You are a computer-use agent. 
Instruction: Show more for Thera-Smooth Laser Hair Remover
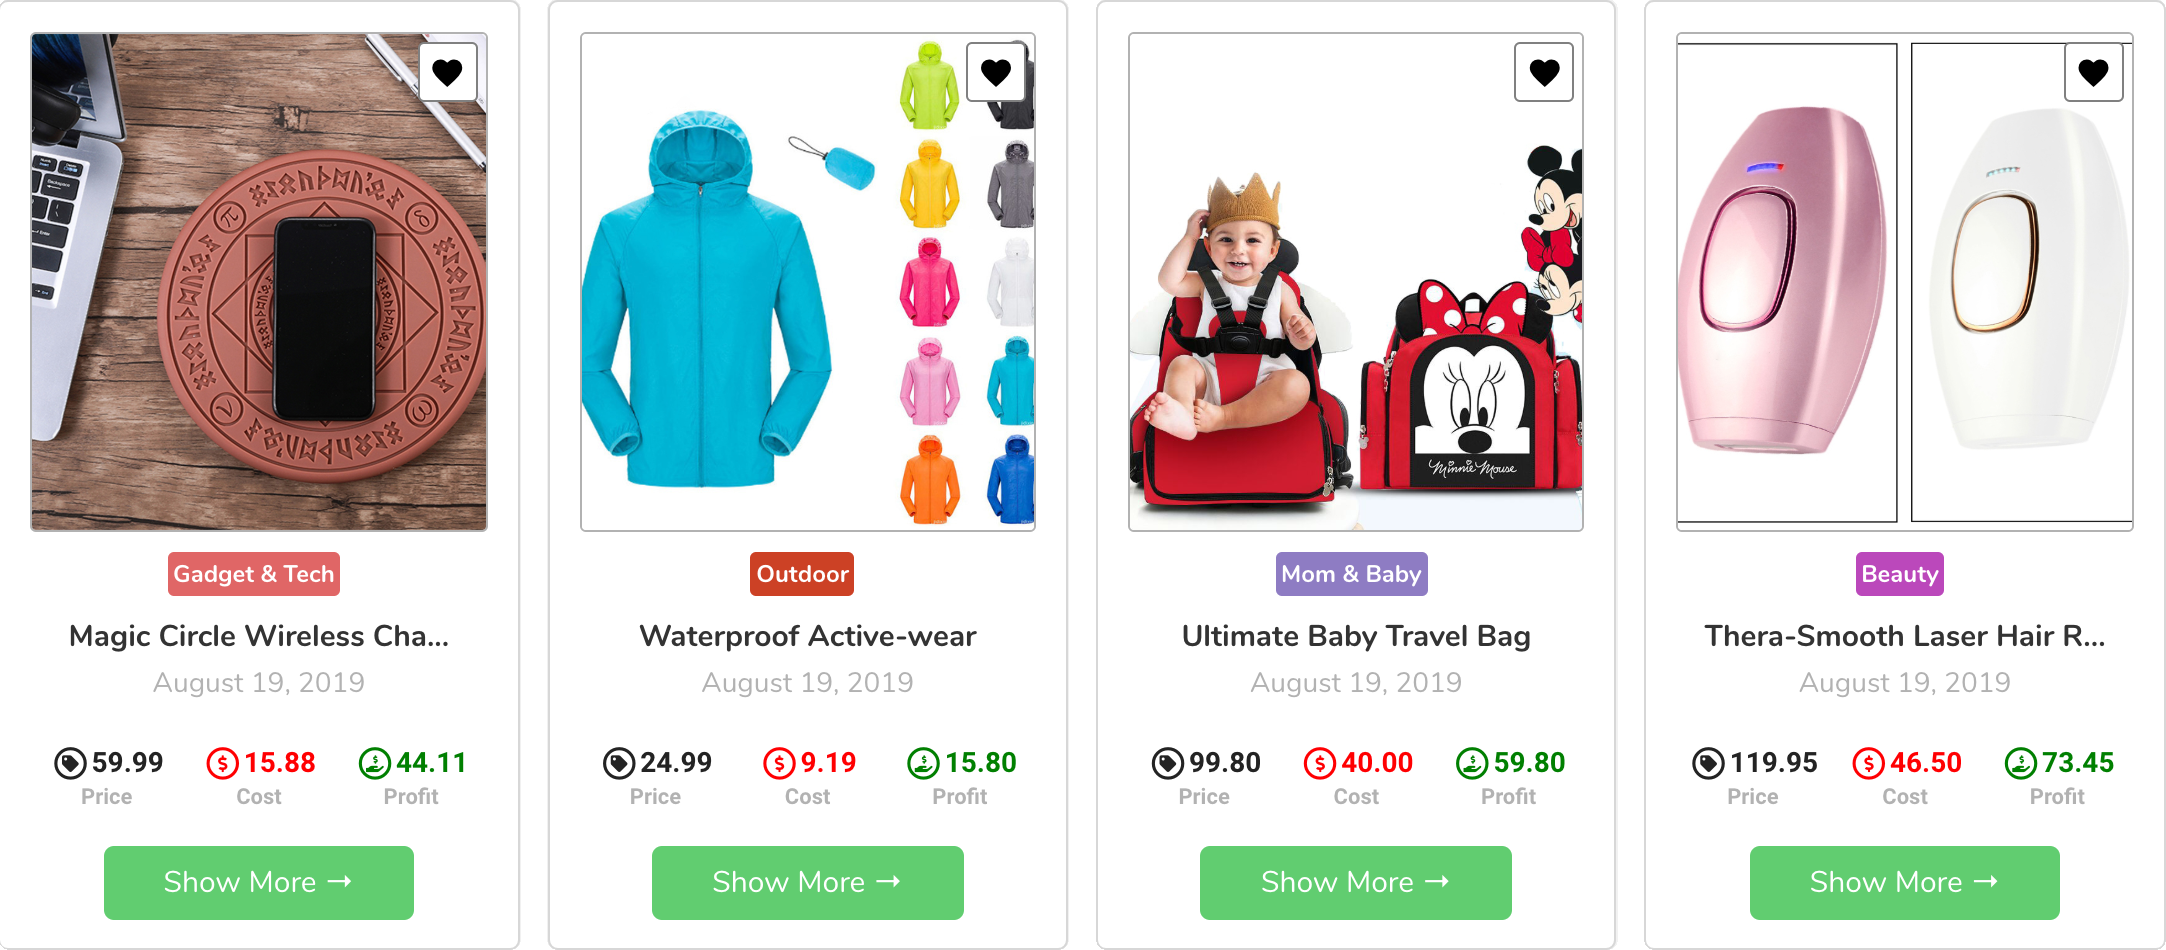pos(1905,883)
